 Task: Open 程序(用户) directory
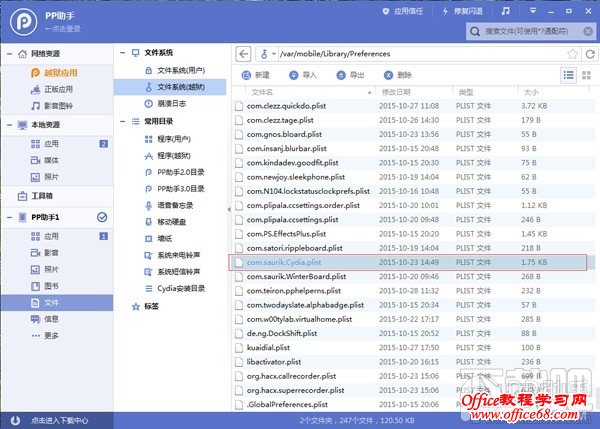170,139
